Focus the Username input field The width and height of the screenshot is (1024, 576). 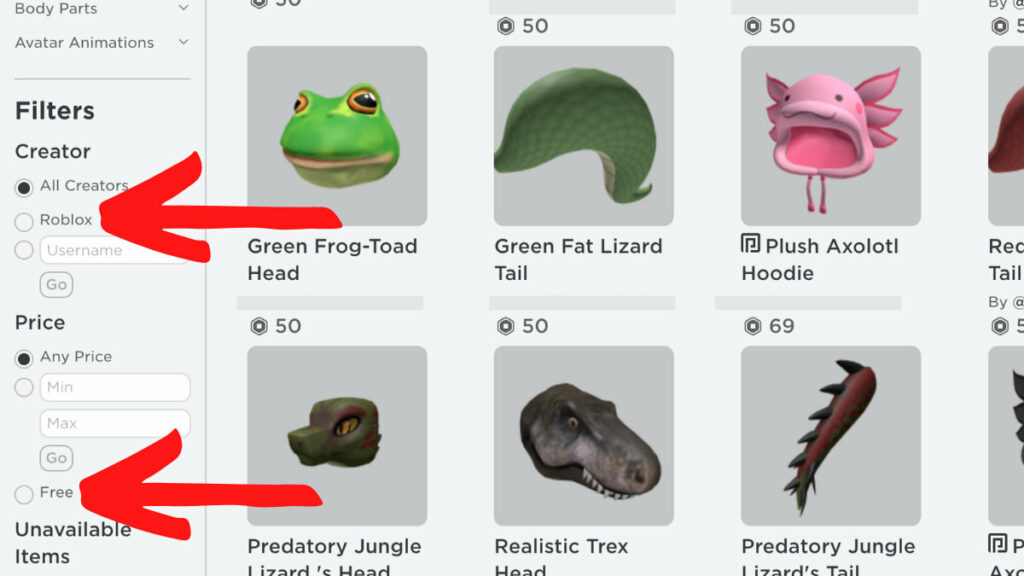115,250
